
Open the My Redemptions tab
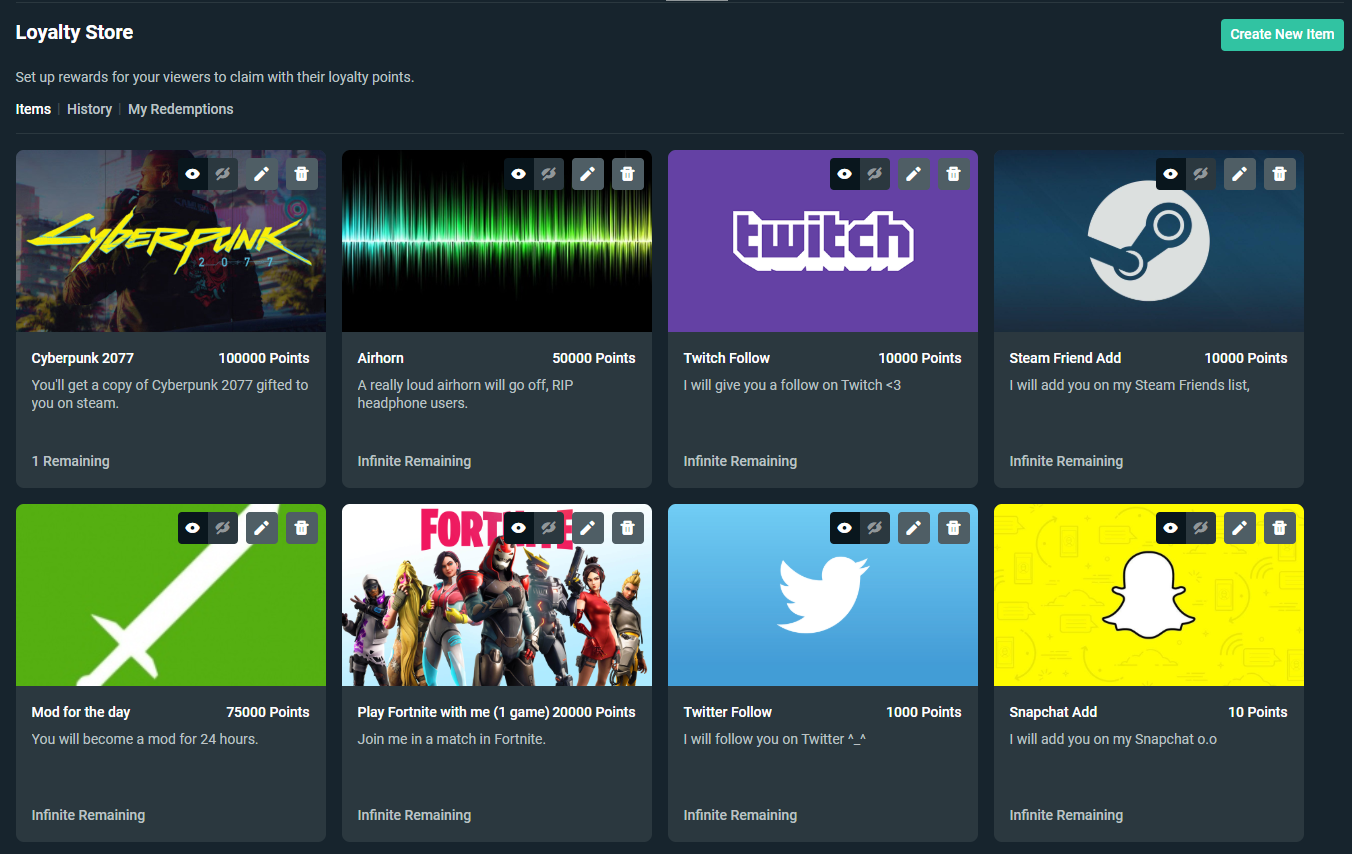tap(181, 109)
